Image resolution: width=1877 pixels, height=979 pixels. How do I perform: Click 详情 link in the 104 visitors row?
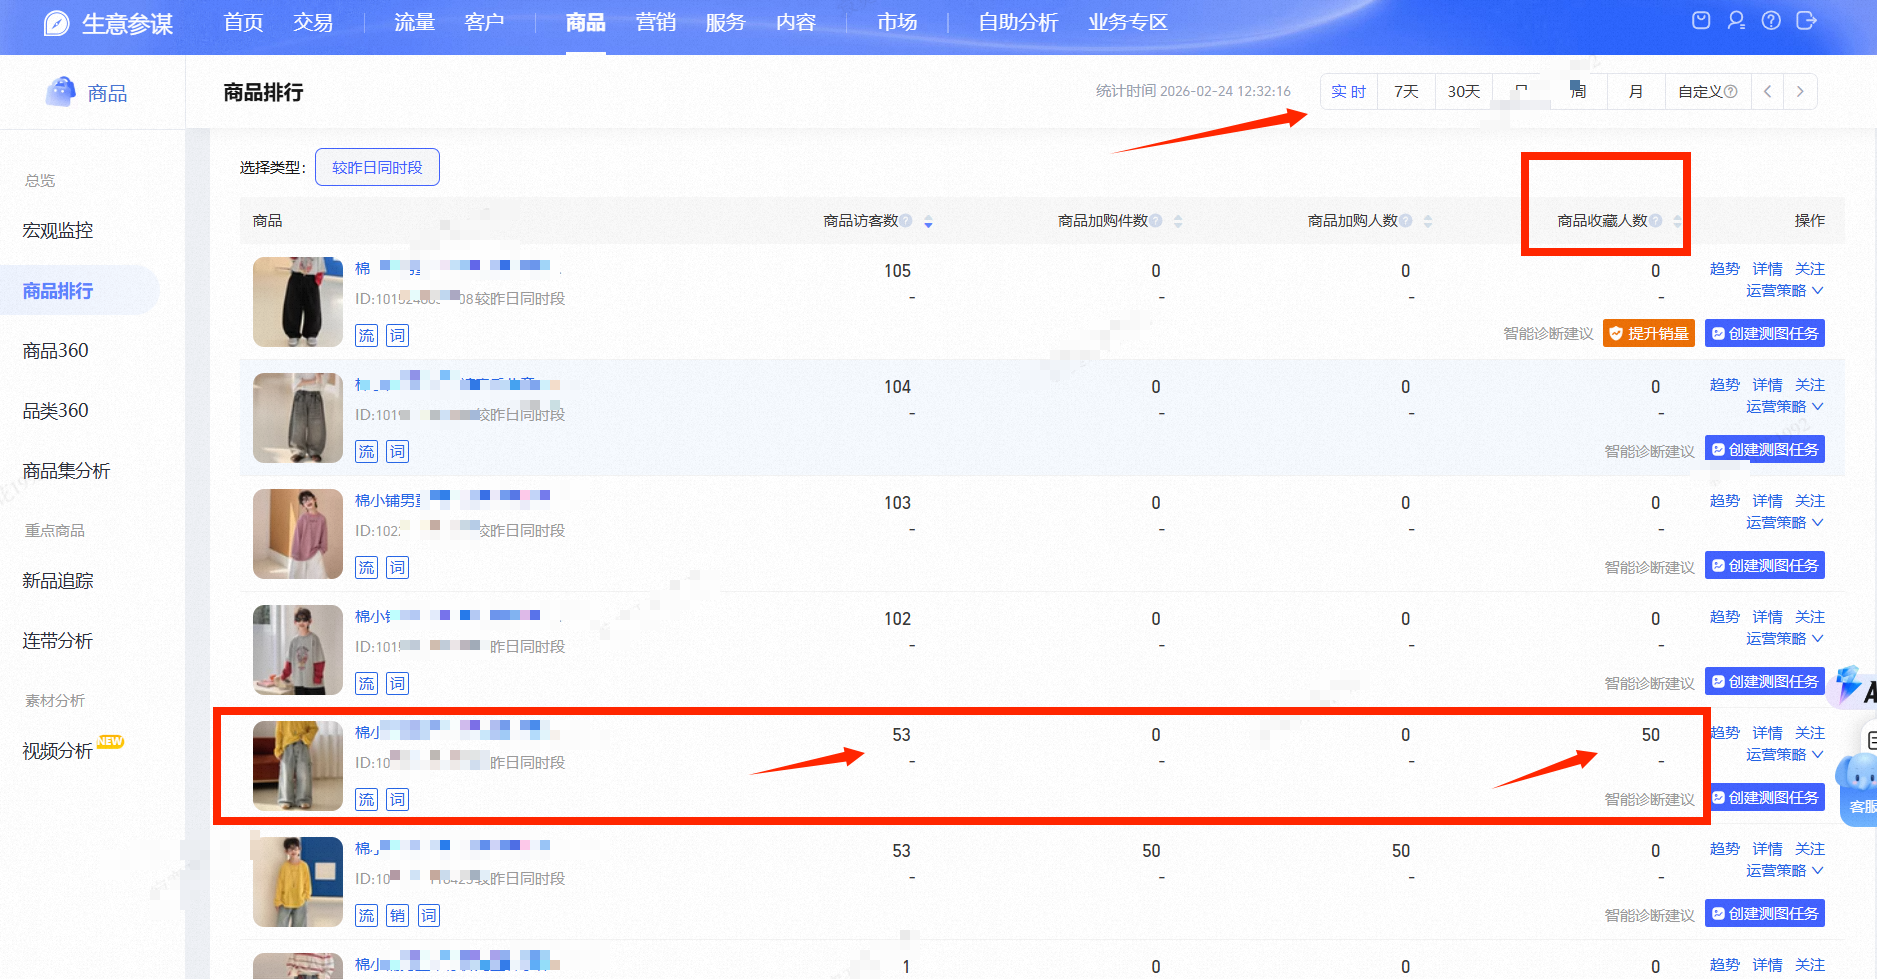(1768, 385)
